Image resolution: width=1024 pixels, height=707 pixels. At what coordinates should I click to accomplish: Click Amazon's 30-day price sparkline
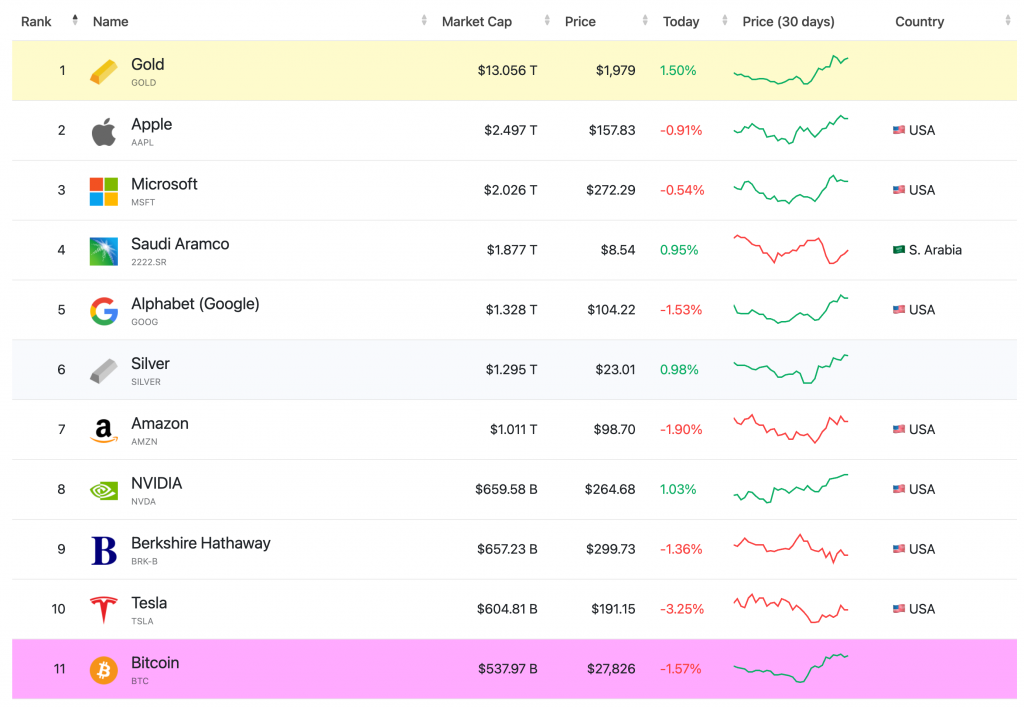791,429
